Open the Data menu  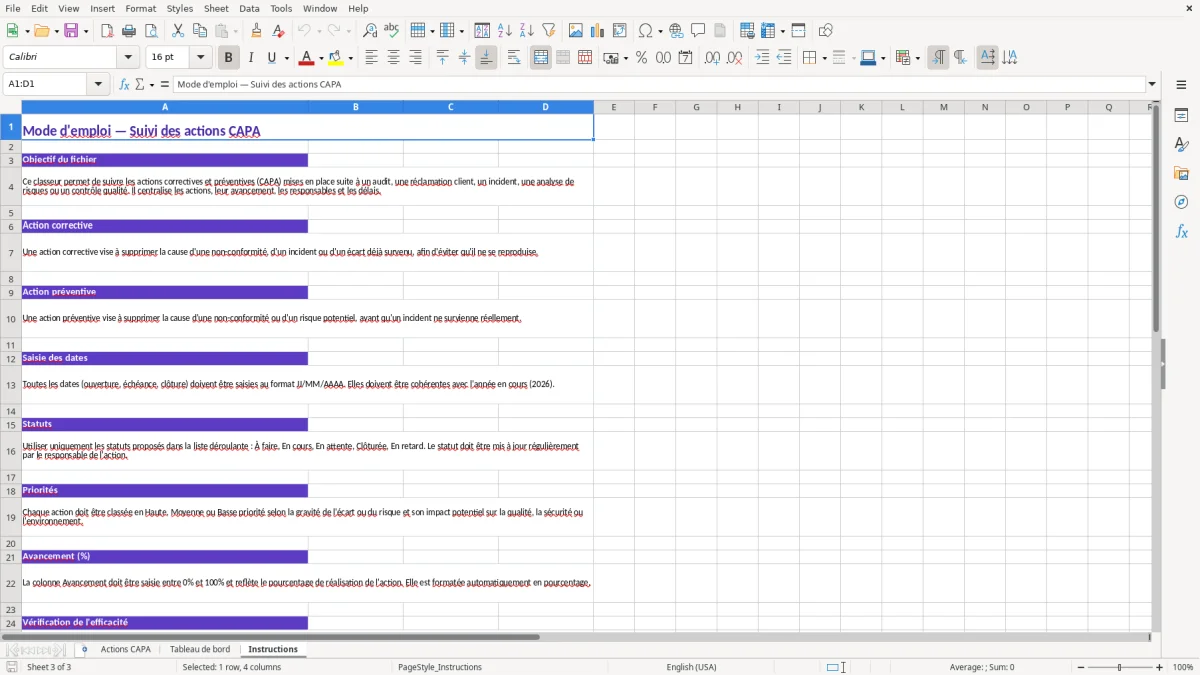(x=249, y=8)
